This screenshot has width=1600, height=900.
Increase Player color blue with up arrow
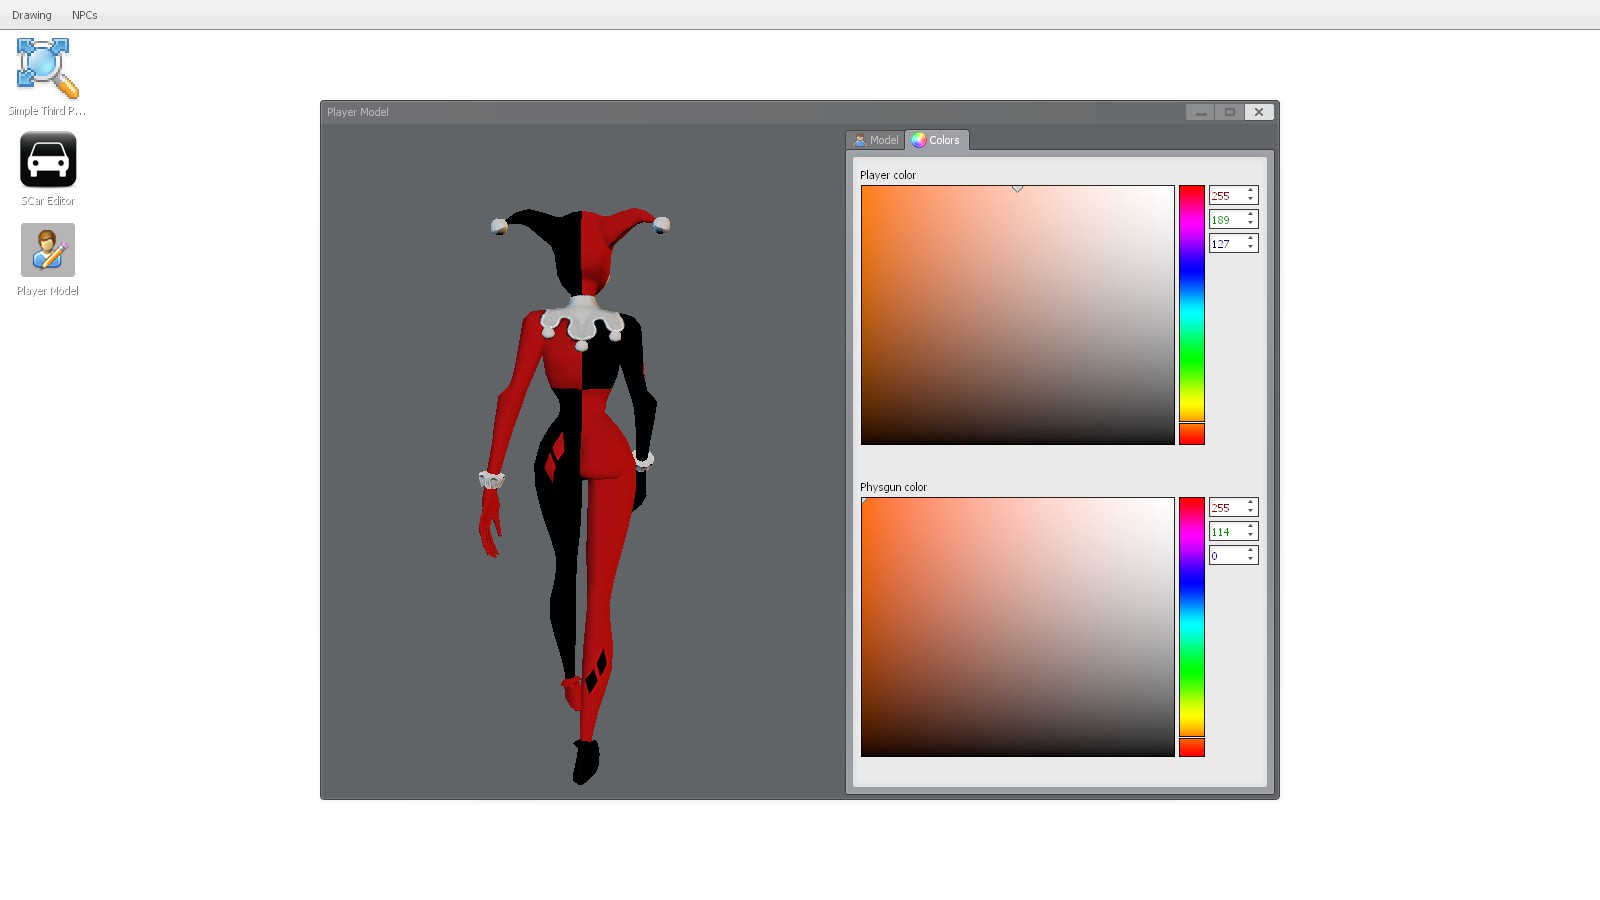[1251, 239]
